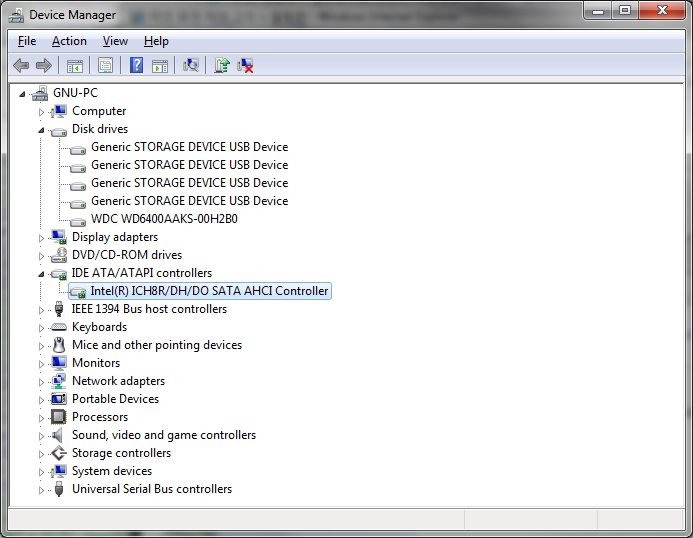
Task: Click the GNU-PC computer root icon
Action: [40, 93]
